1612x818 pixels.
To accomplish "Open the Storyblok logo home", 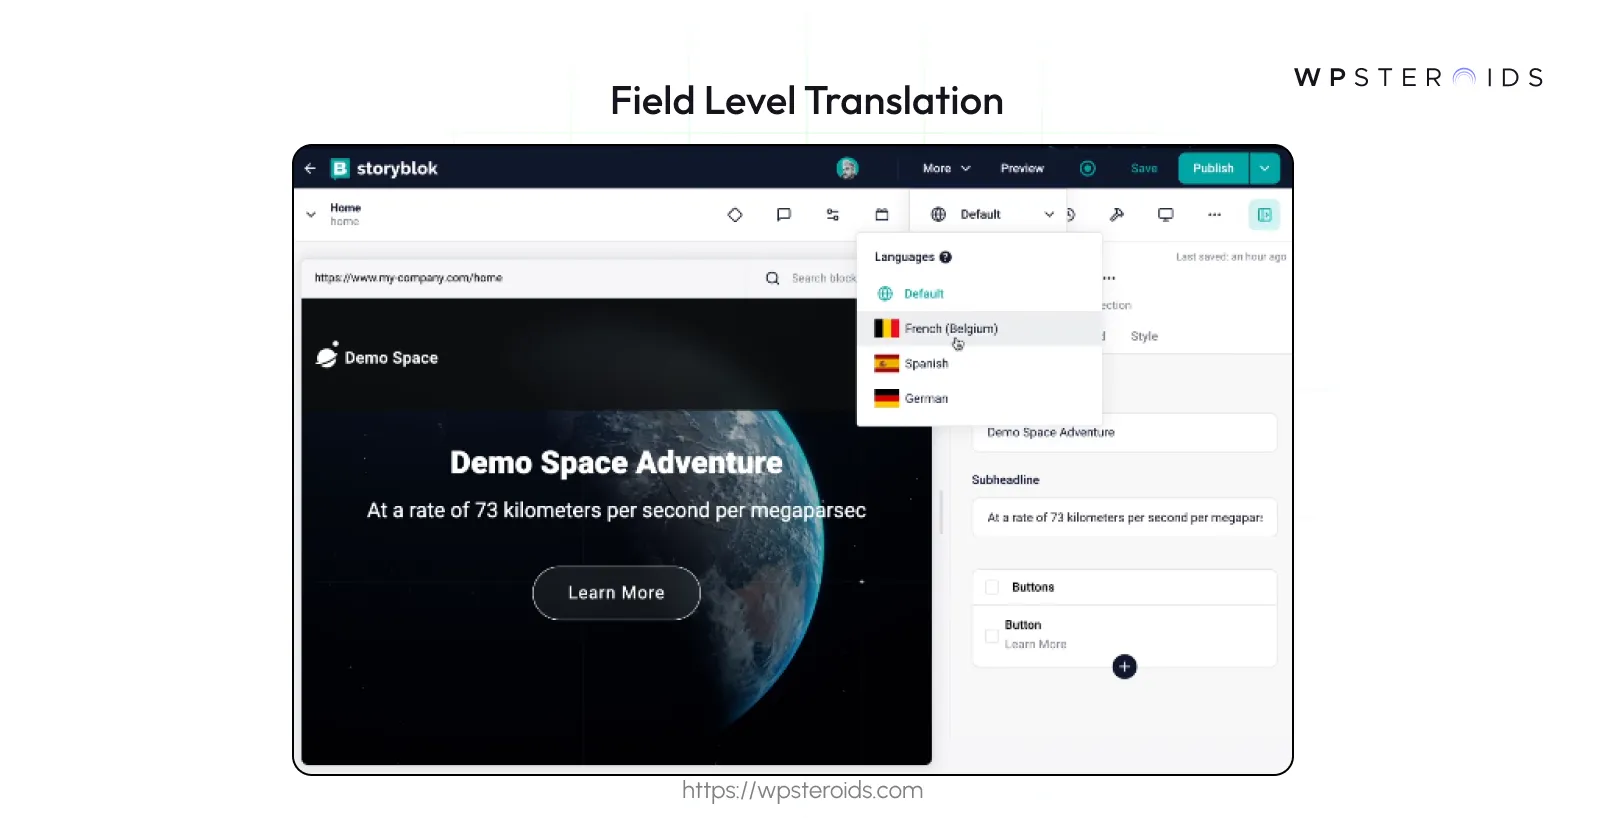I will coord(385,168).
